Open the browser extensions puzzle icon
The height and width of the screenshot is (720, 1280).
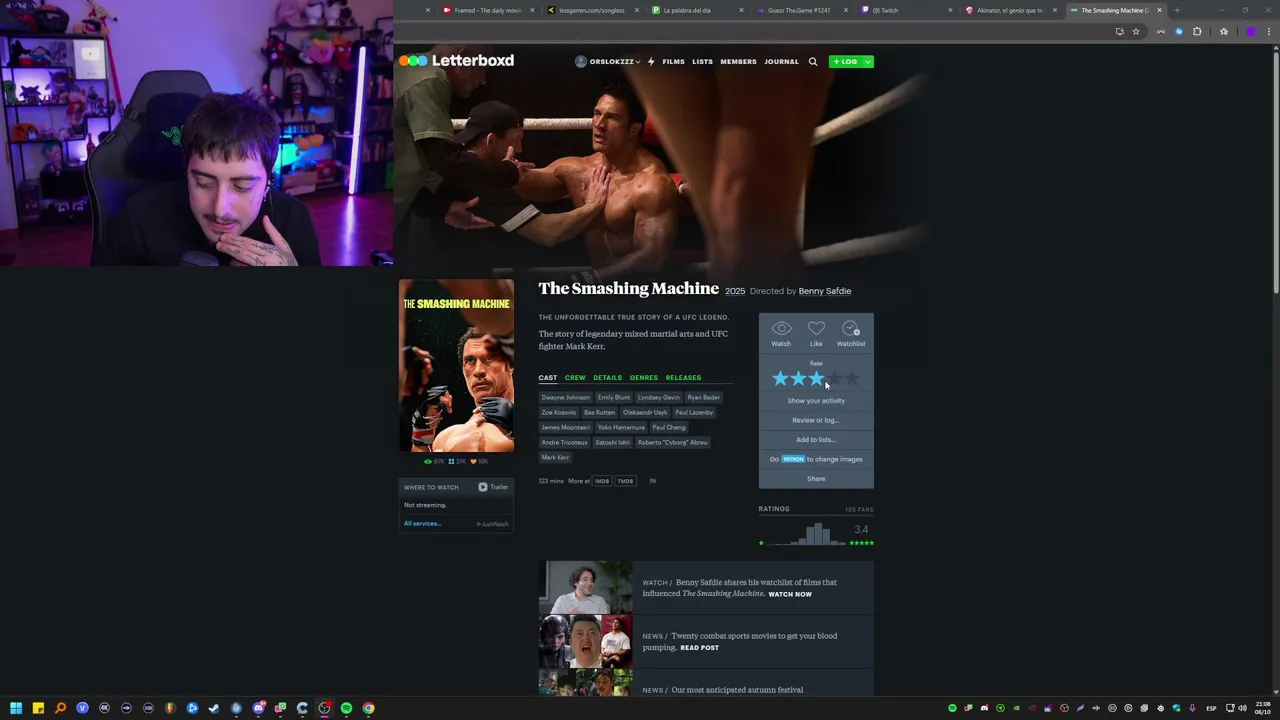pos(1197,31)
